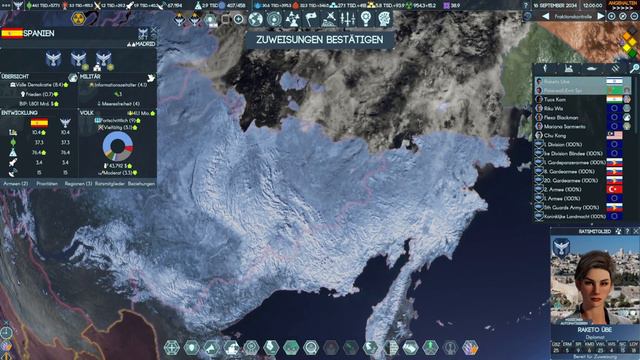
Task: Click the councilor portrait image
Action: click(x=595, y=281)
